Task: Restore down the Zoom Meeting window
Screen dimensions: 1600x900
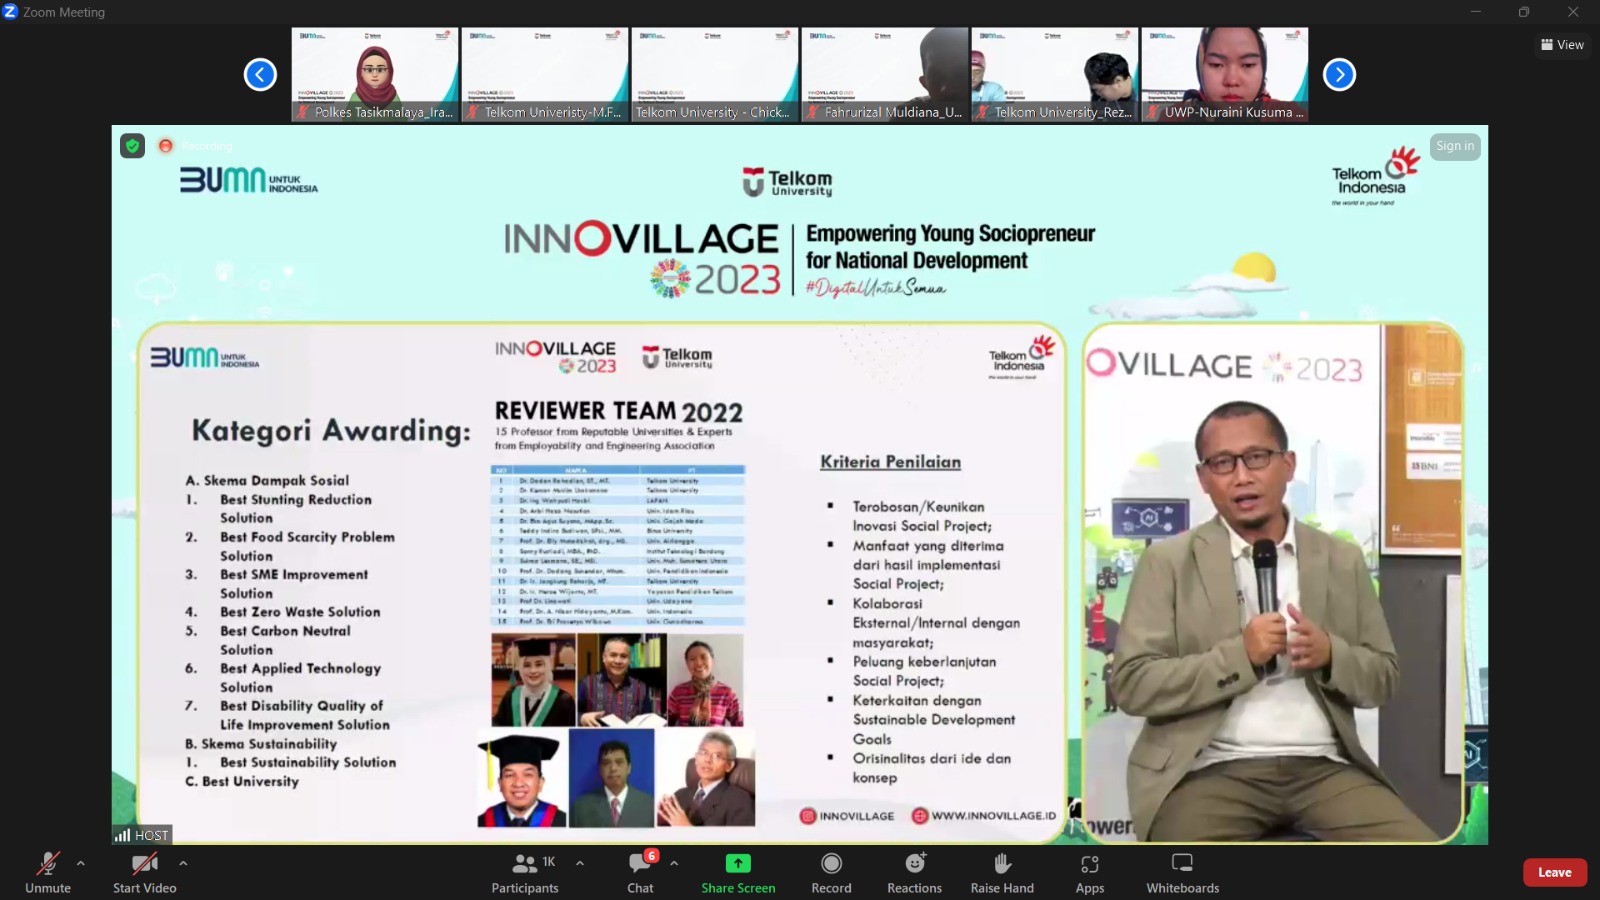Action: [1524, 12]
